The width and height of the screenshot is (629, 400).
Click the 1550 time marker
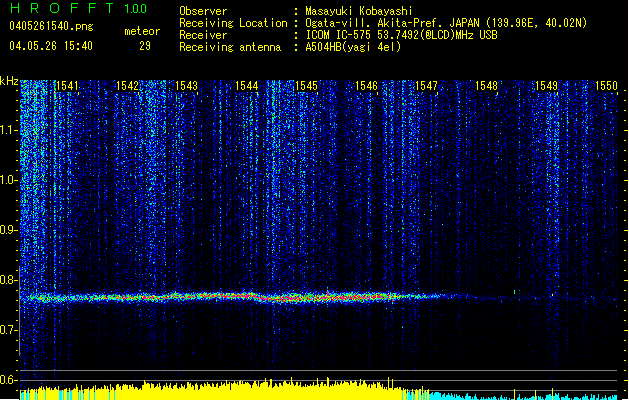coord(607,86)
